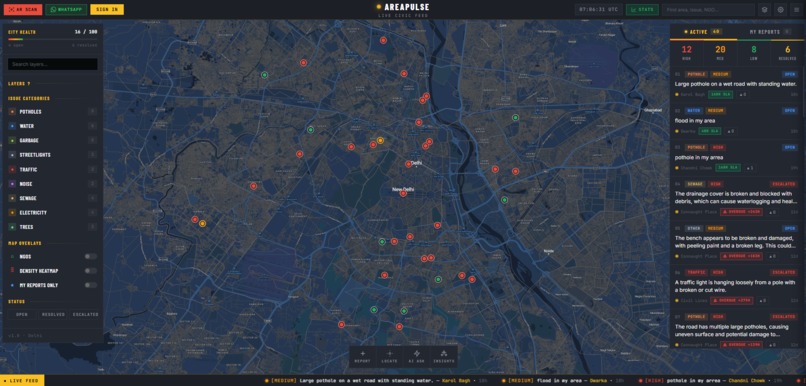Open the broken bench report card
Image resolution: width=806 pixels, height=386 pixels.
click(736, 242)
